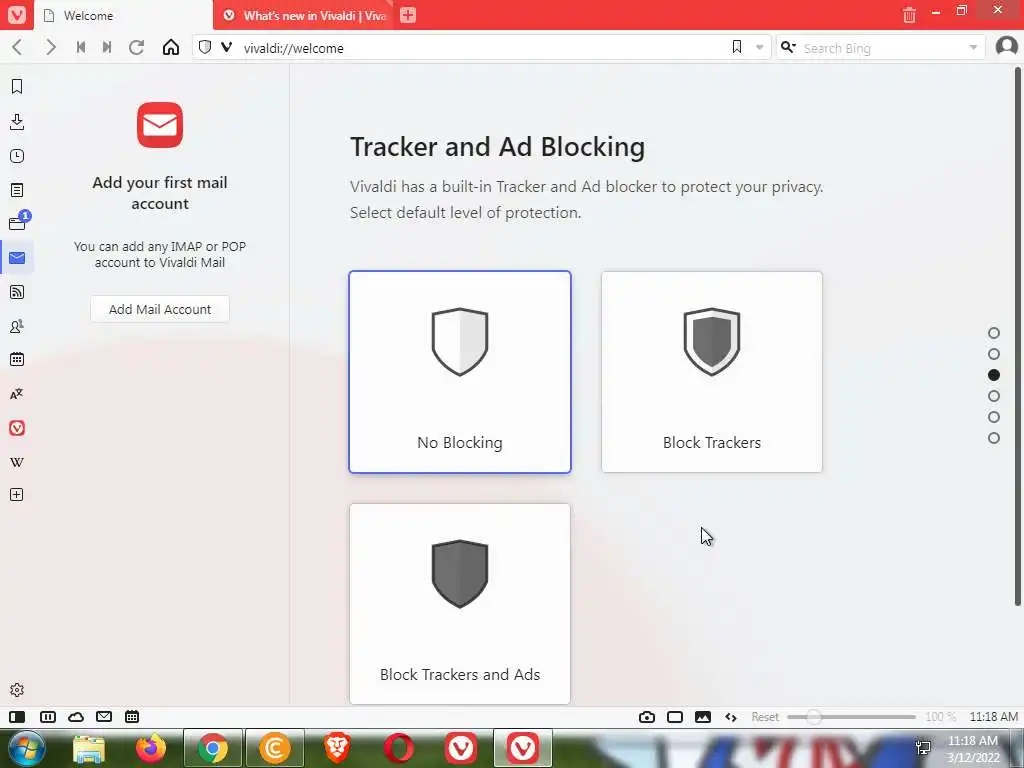Select the Mail panel icon
This screenshot has height=768, width=1024.
click(17, 258)
